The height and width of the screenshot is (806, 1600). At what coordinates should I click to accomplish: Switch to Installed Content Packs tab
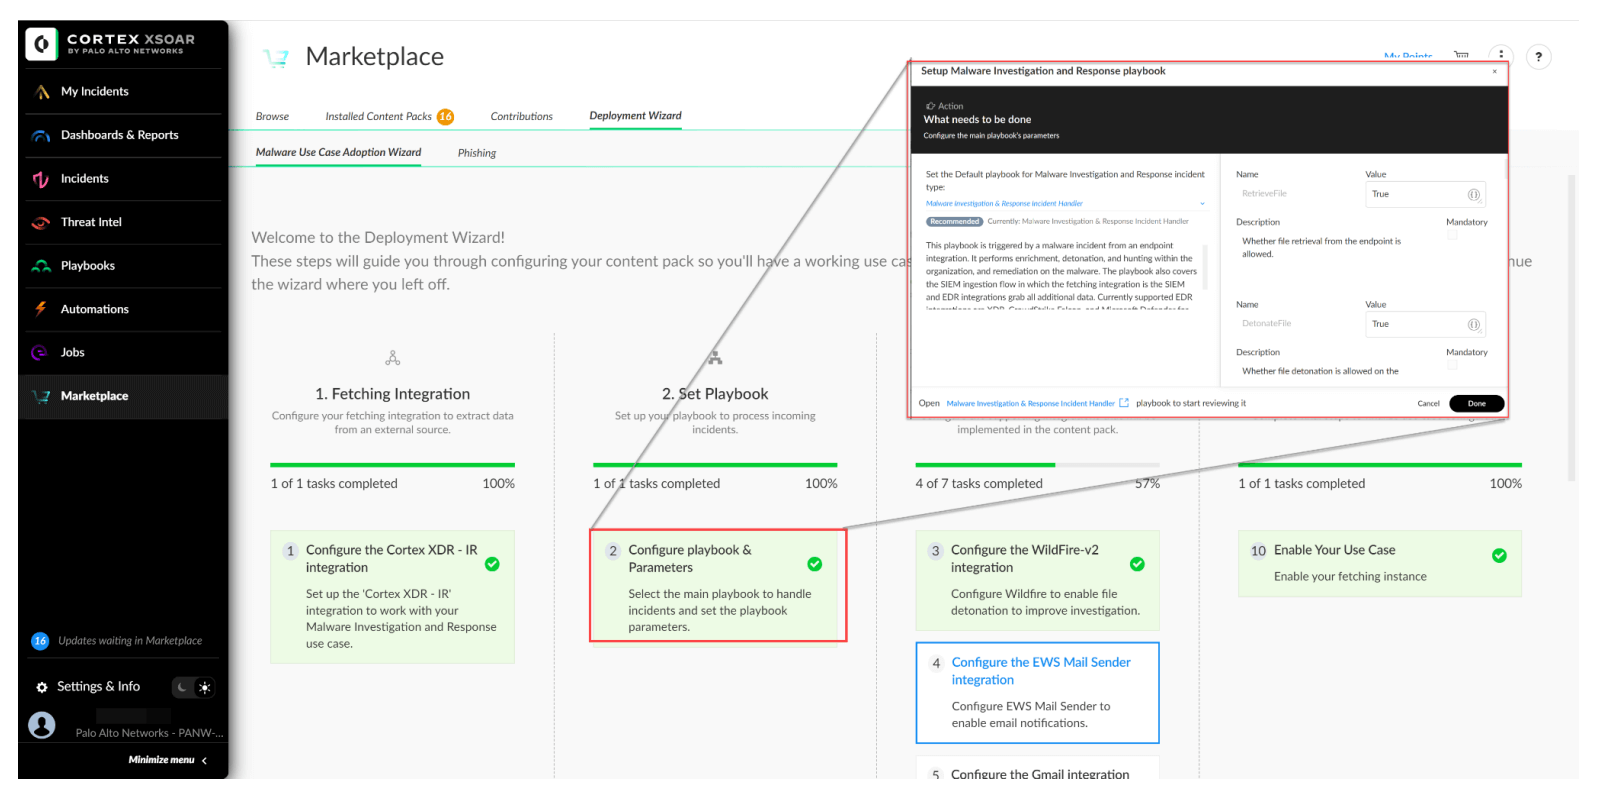tap(378, 117)
